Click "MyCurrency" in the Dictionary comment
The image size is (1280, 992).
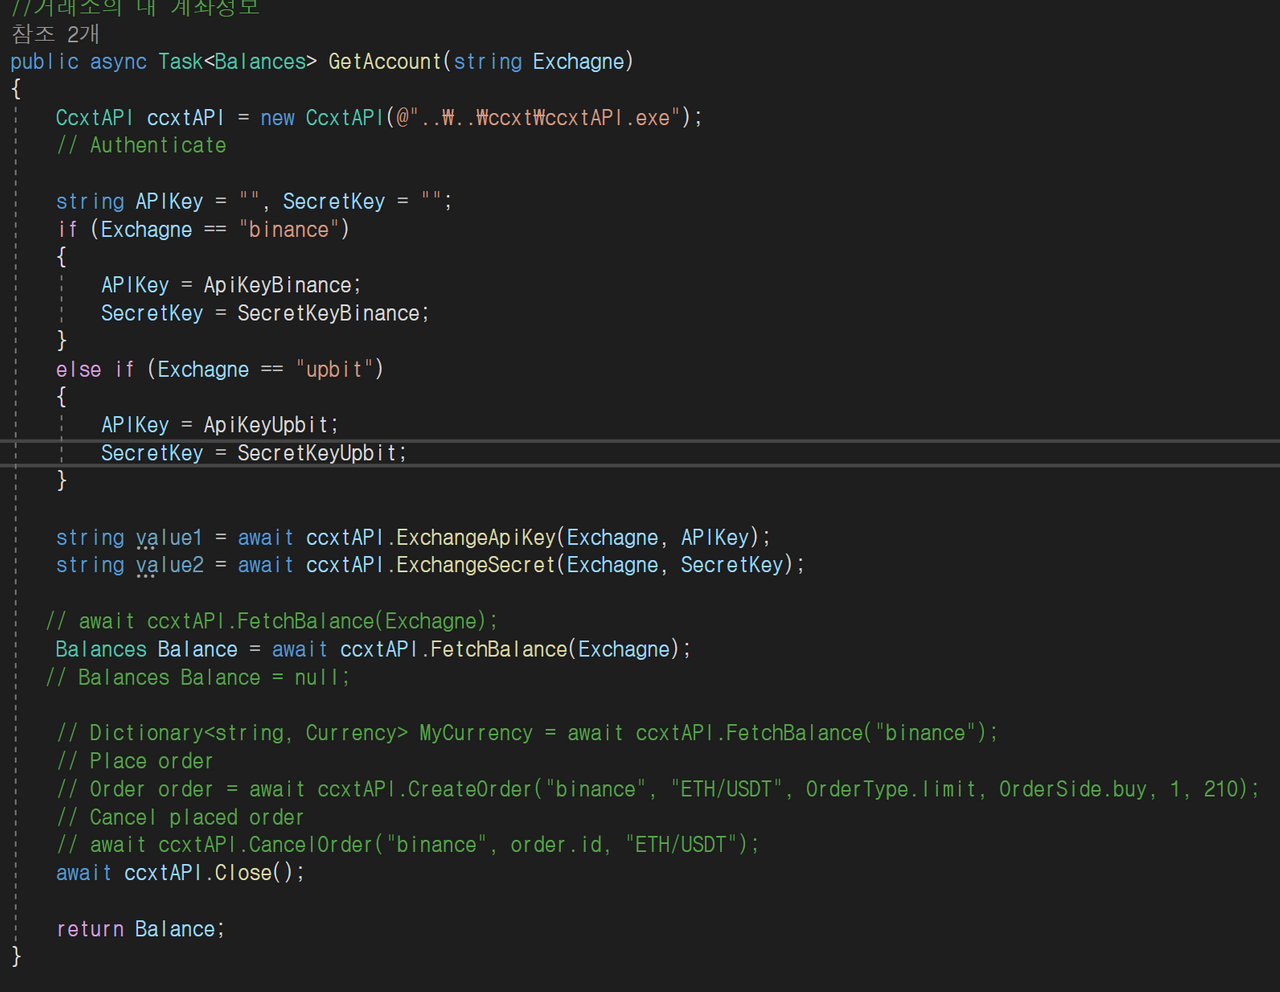[476, 734]
